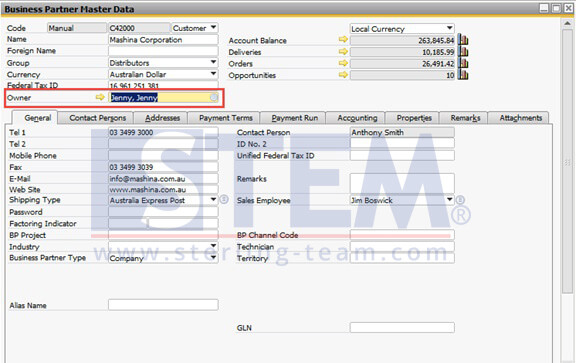
Task: Open the Currency Australian Dollar dropdown
Action: coord(213,74)
